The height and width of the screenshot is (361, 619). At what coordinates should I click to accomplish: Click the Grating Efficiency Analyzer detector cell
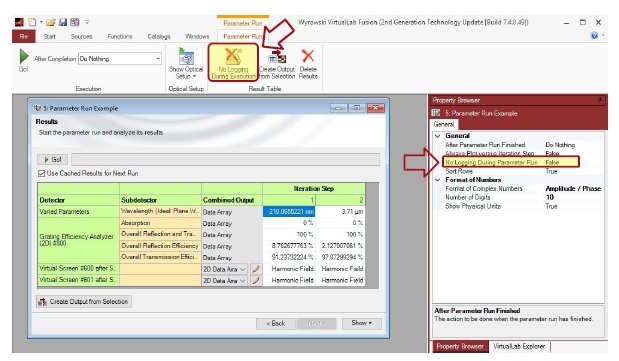[x=79, y=240]
